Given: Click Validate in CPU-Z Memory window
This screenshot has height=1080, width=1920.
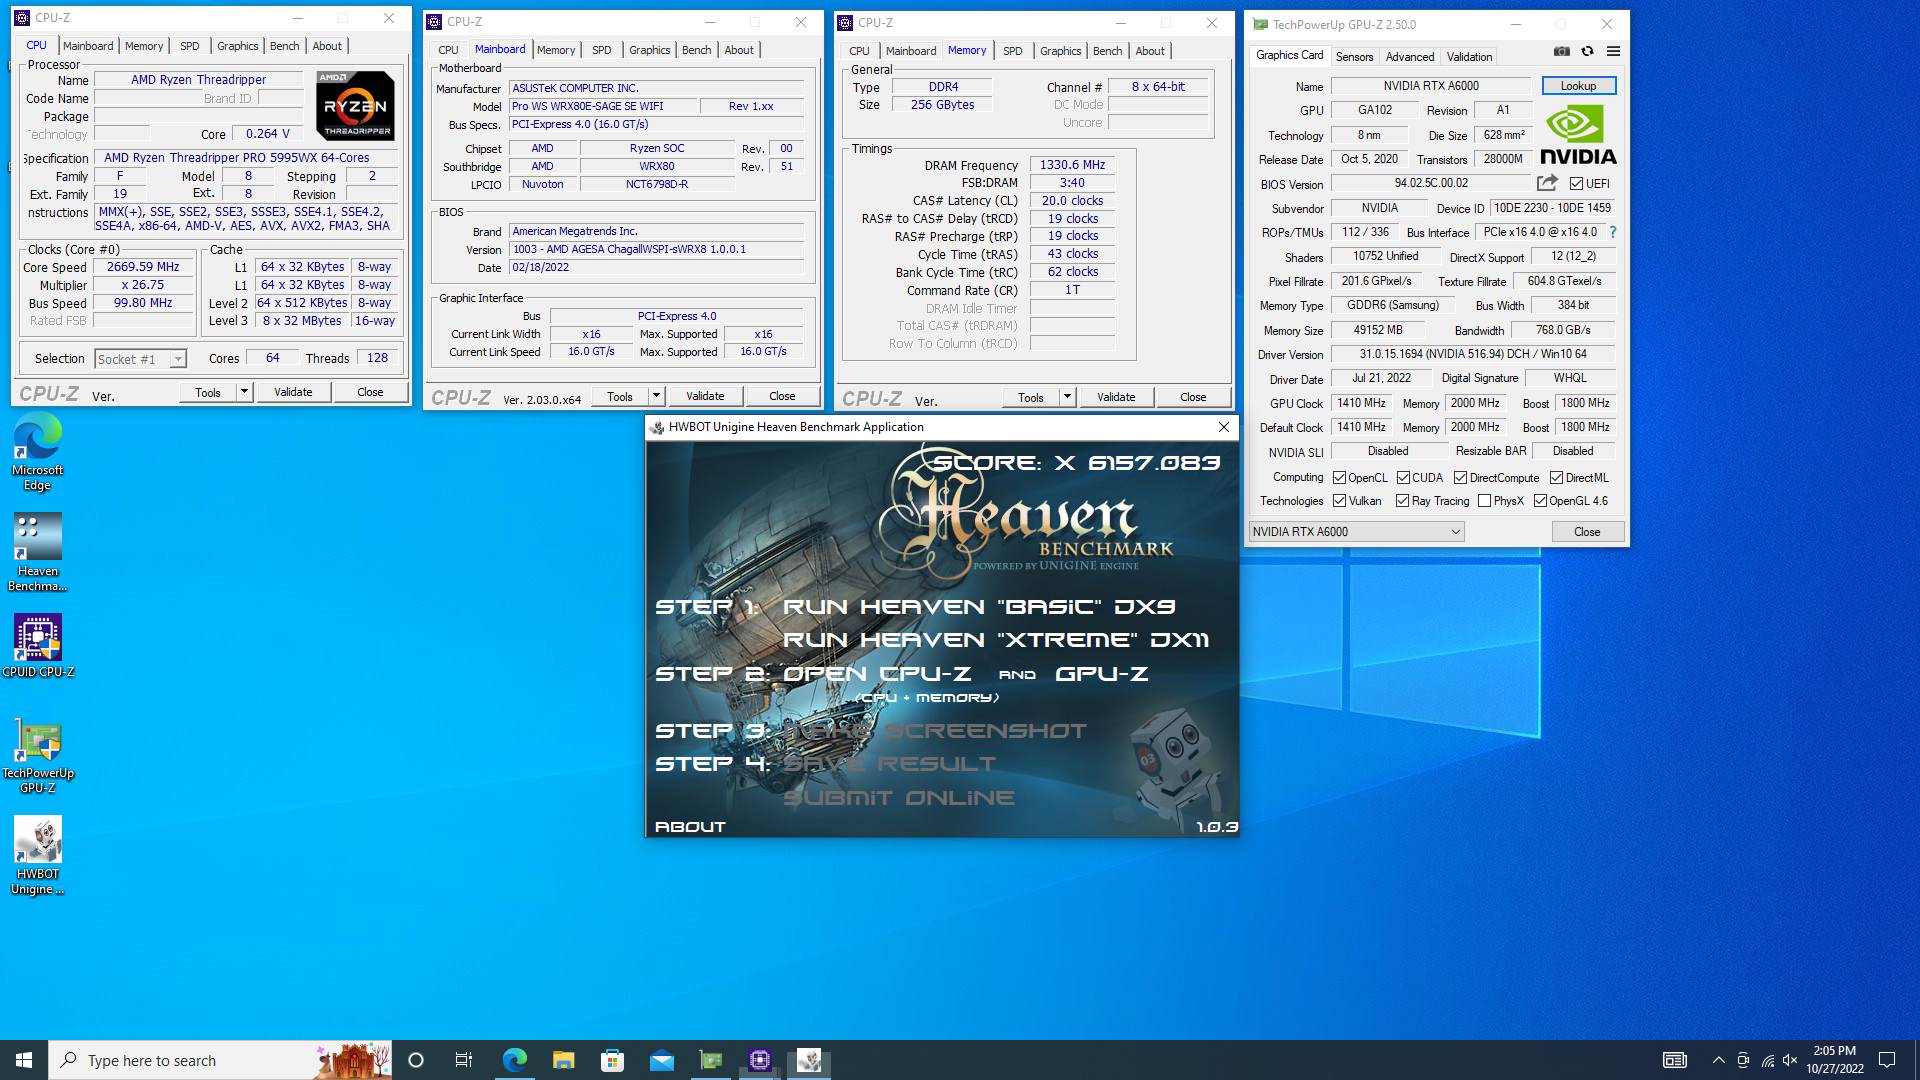Looking at the screenshot, I should pyautogui.click(x=1116, y=397).
